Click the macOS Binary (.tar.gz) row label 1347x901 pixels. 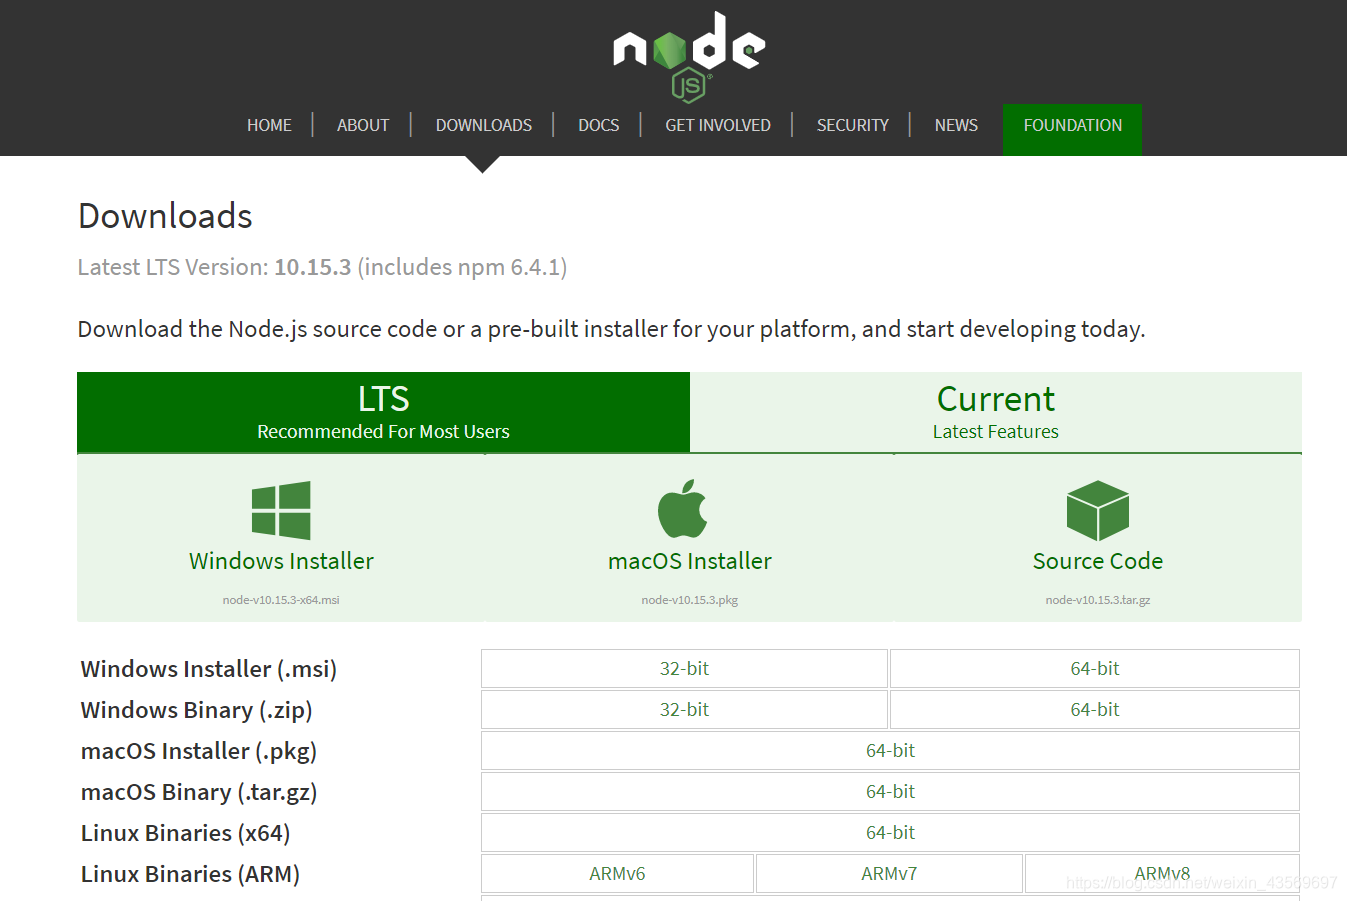[x=199, y=792]
